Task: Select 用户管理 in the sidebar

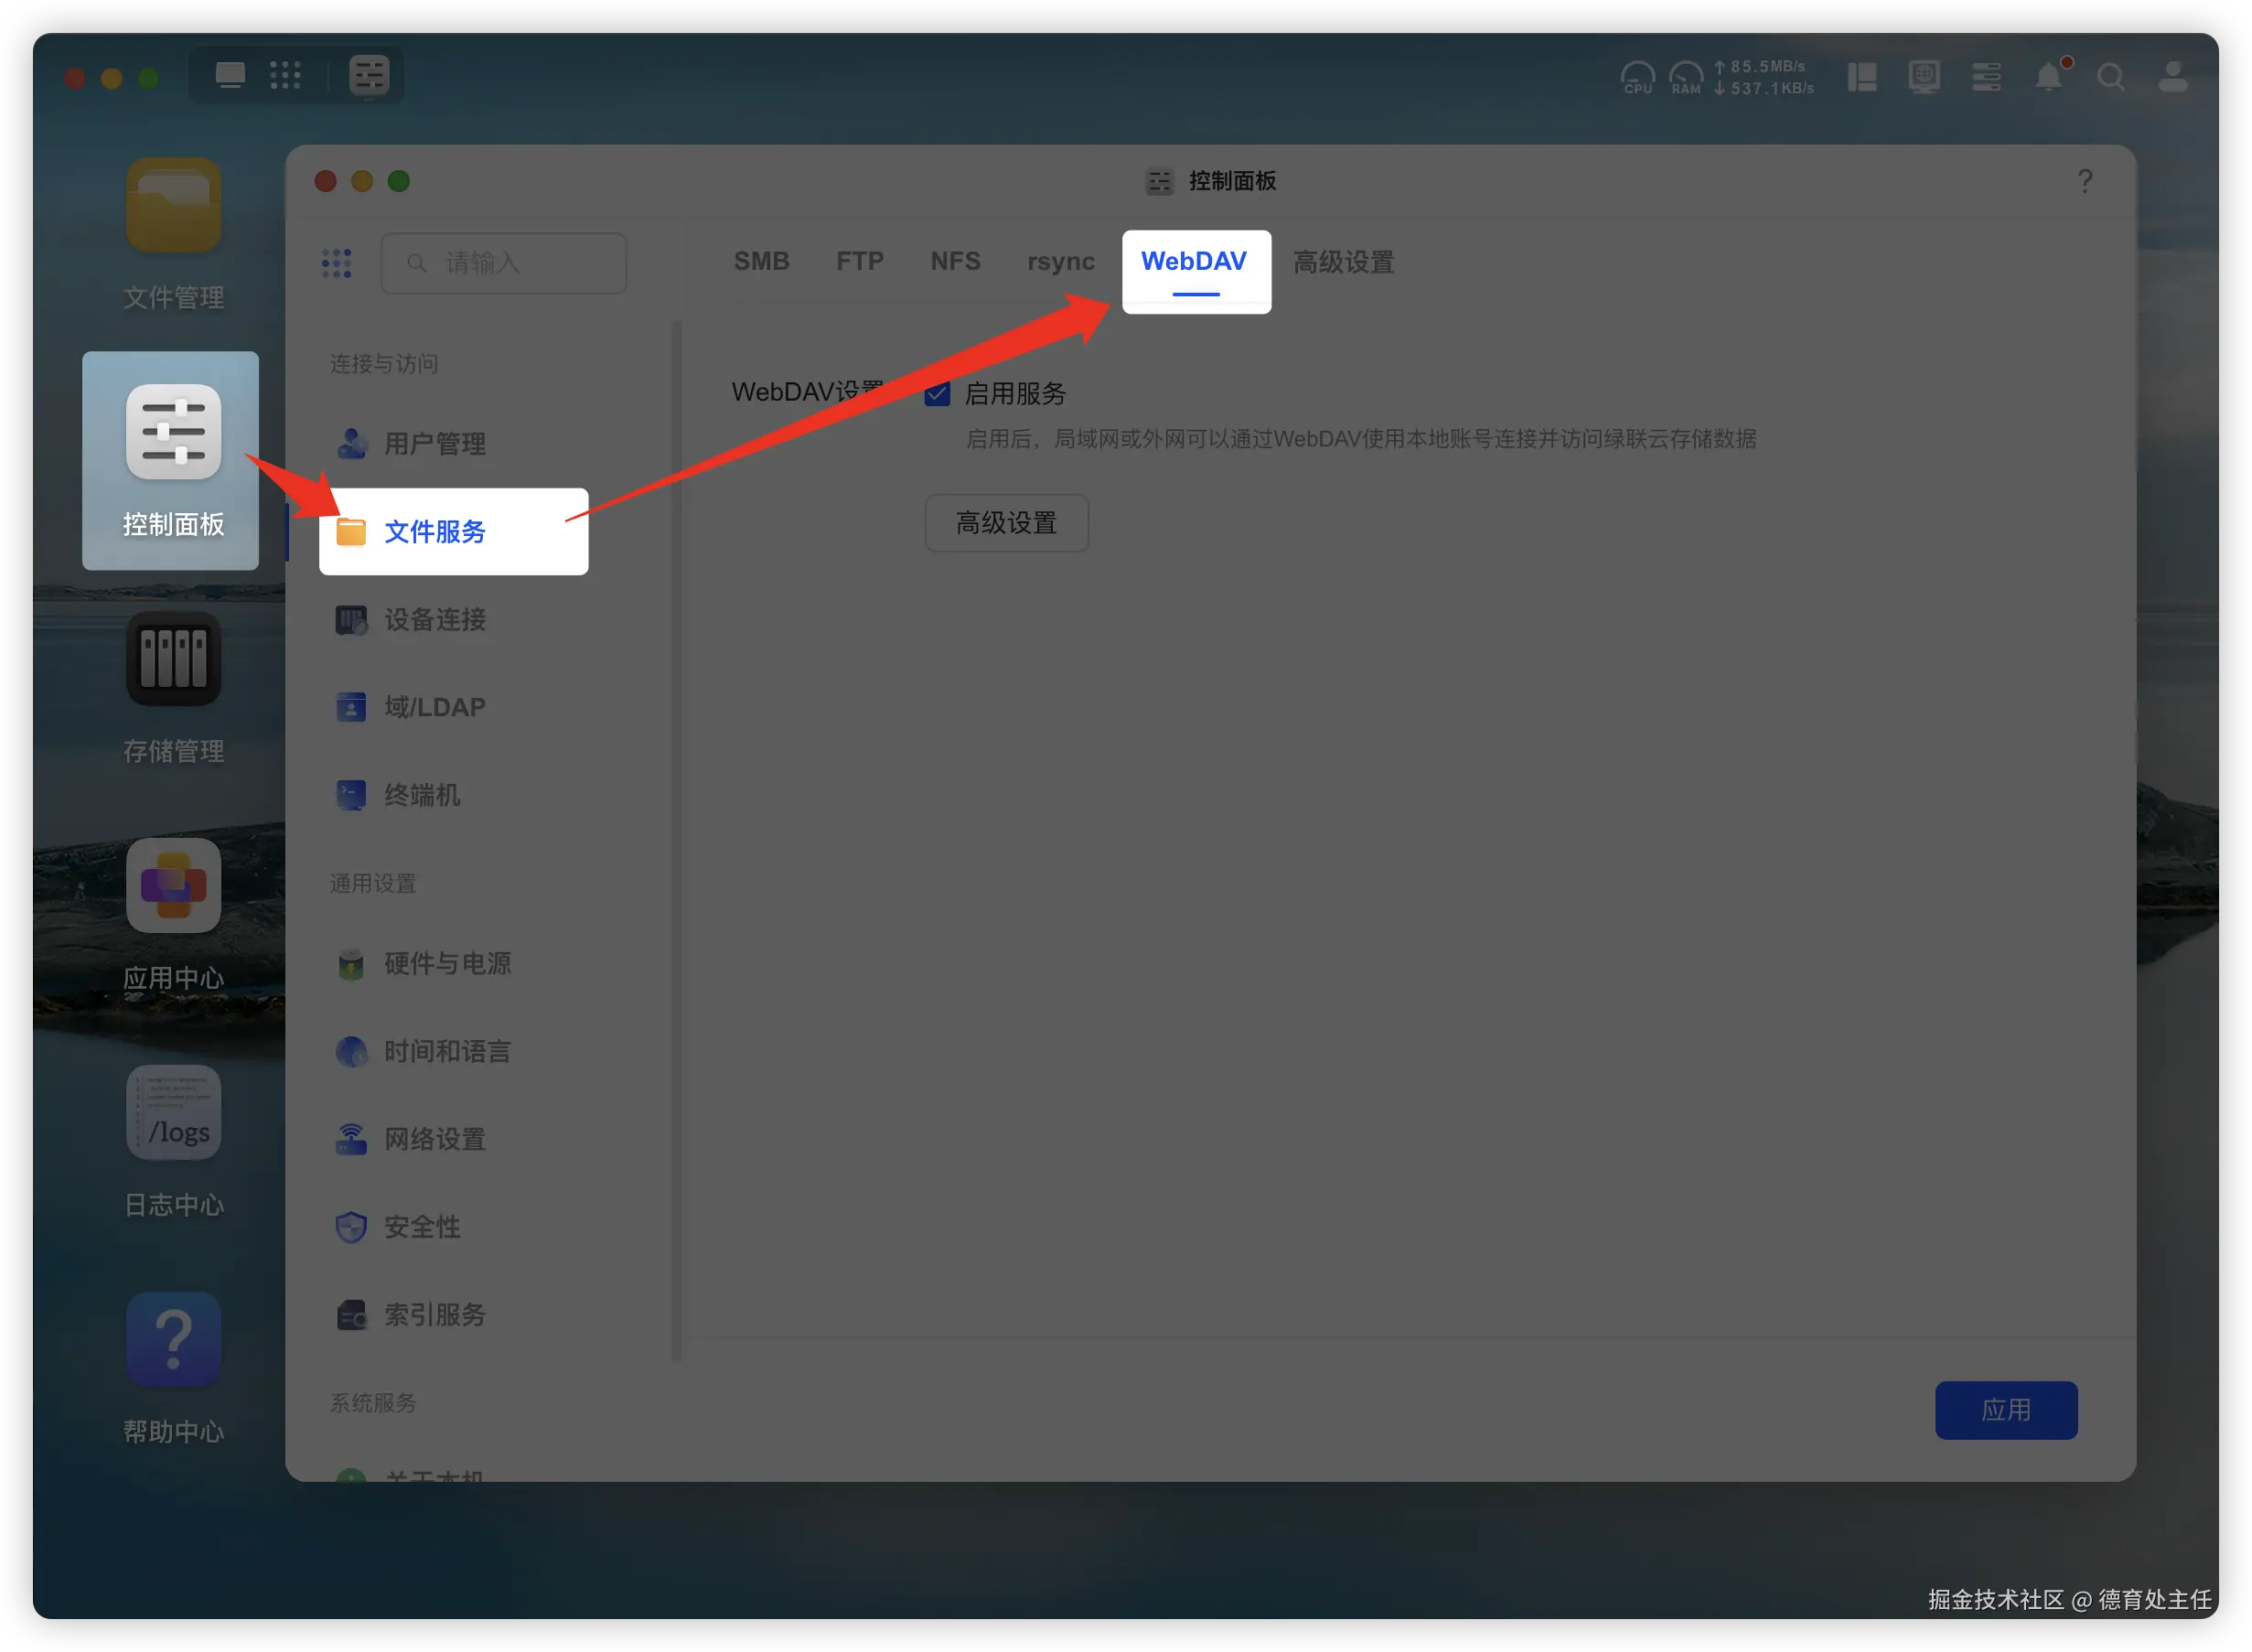Action: pyautogui.click(x=434, y=444)
